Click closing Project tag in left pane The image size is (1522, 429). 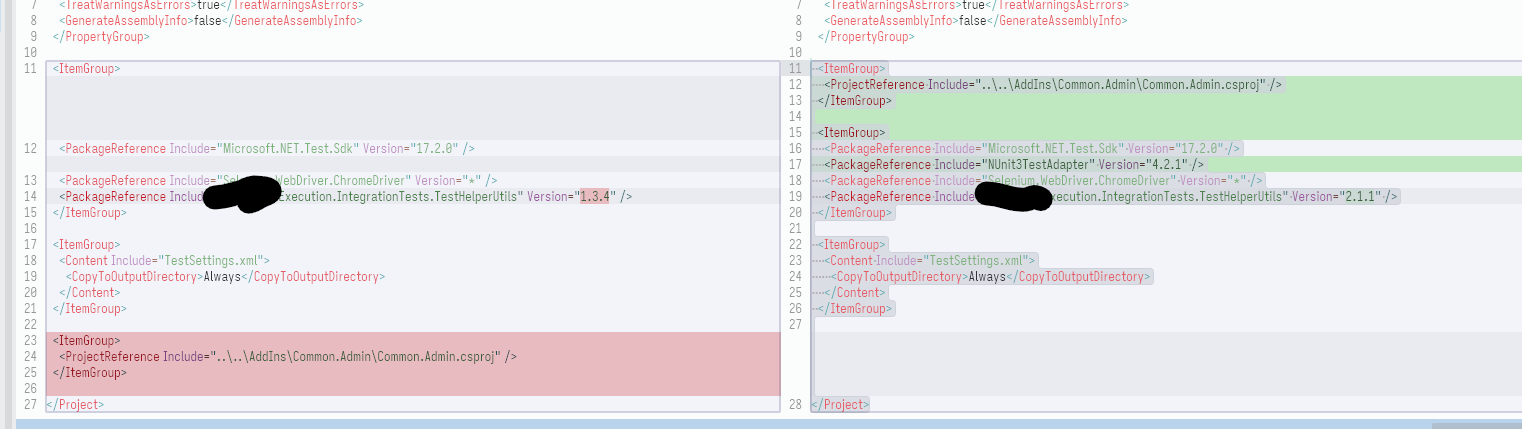[x=77, y=405]
